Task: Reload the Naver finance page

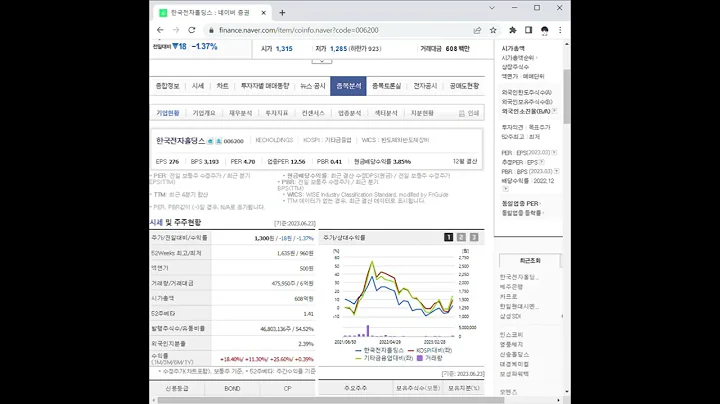Action: click(x=191, y=30)
